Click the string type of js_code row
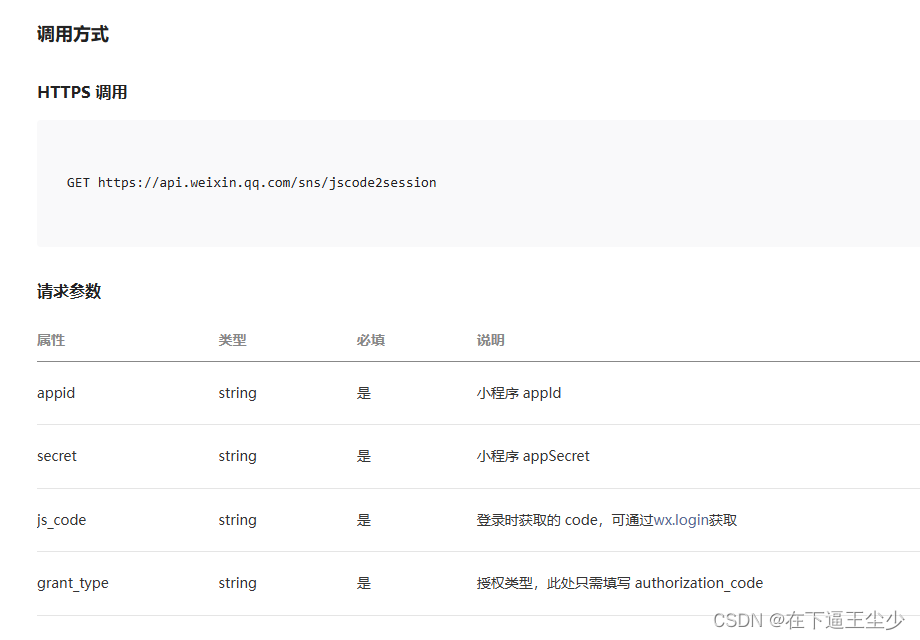Screen dimensions: 920x640 coord(237,519)
